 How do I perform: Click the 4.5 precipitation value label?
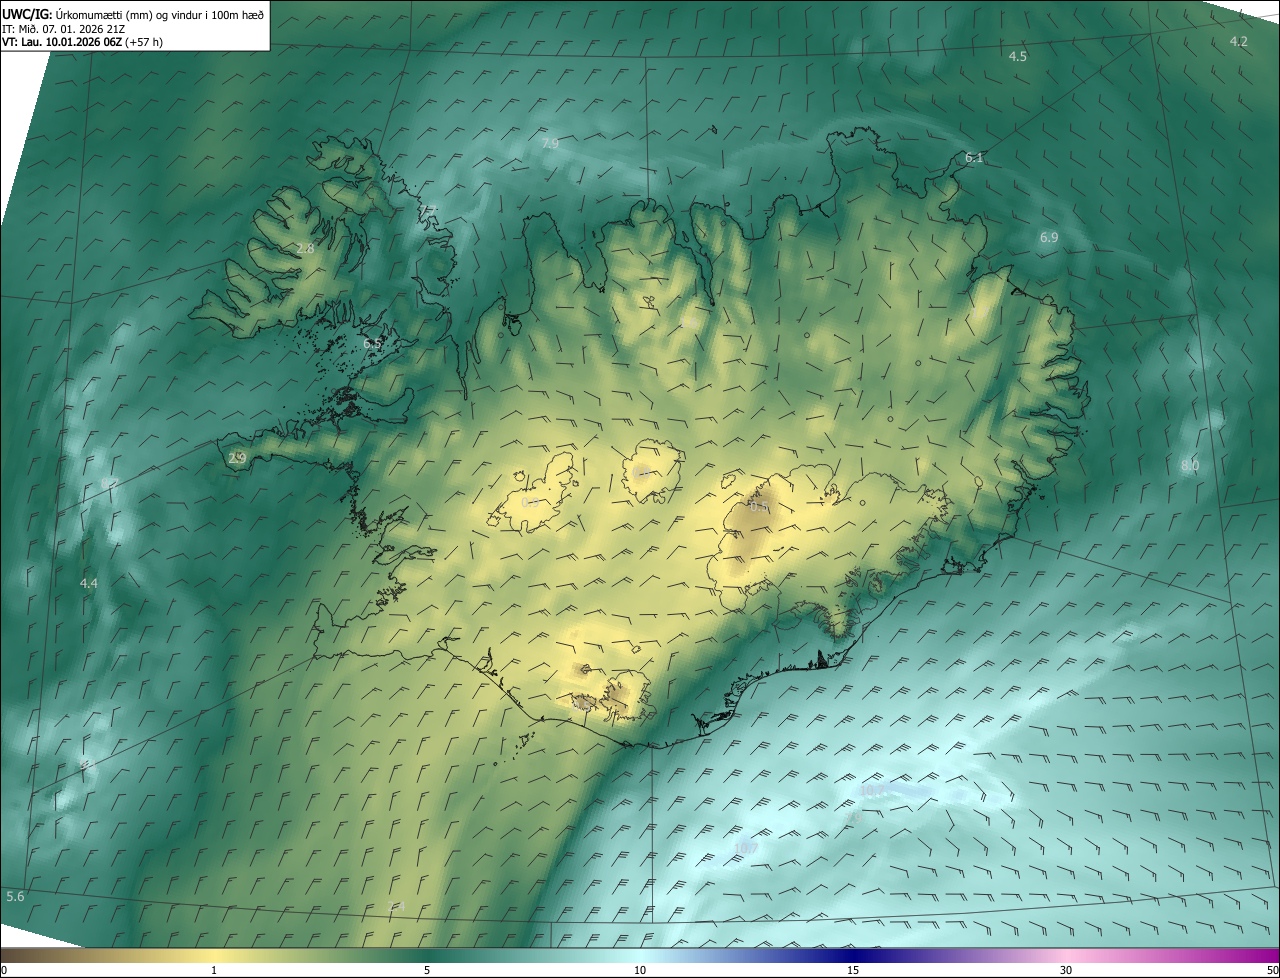(x=1017, y=57)
